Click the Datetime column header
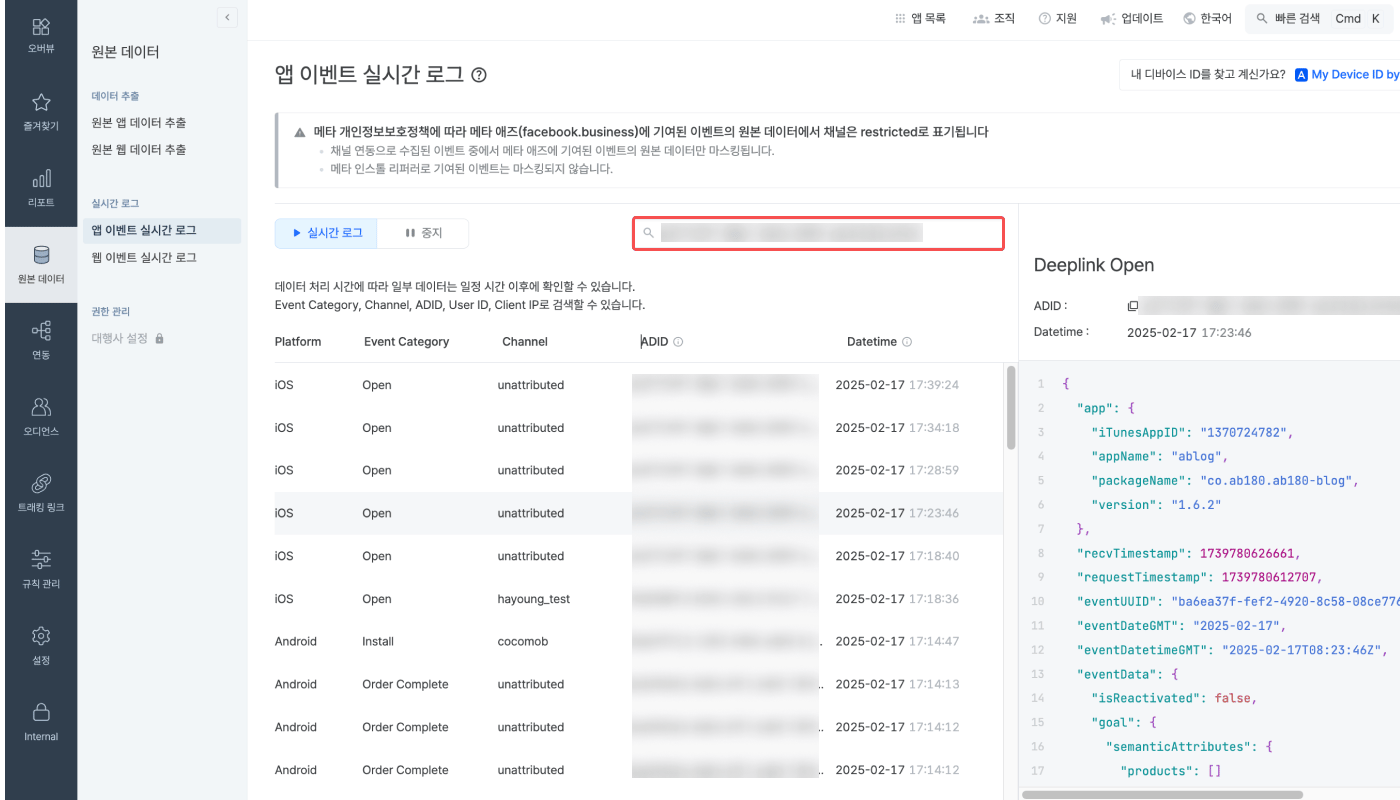Screen dimensions: 1400x800 point(872,342)
